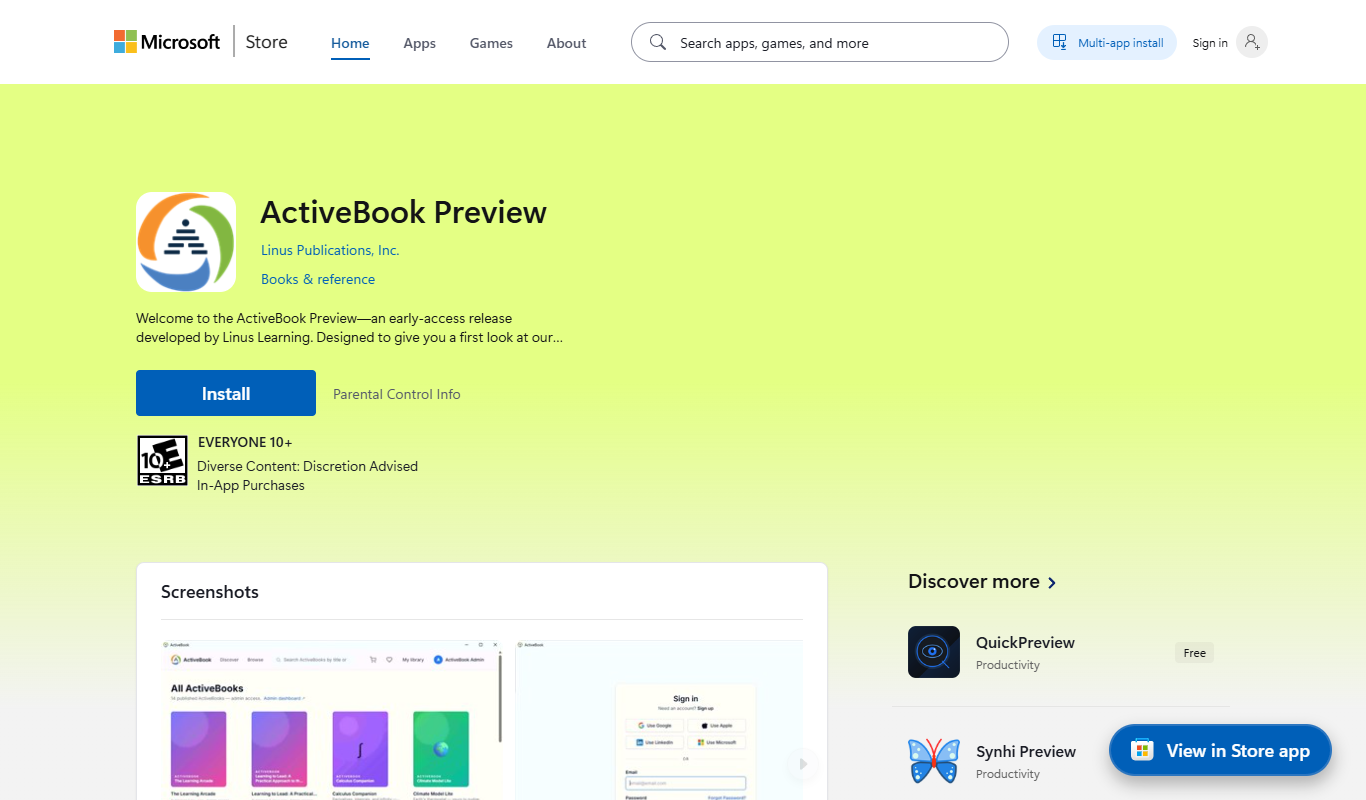
Task: Advance screenshots with the next arrow
Action: click(x=802, y=764)
